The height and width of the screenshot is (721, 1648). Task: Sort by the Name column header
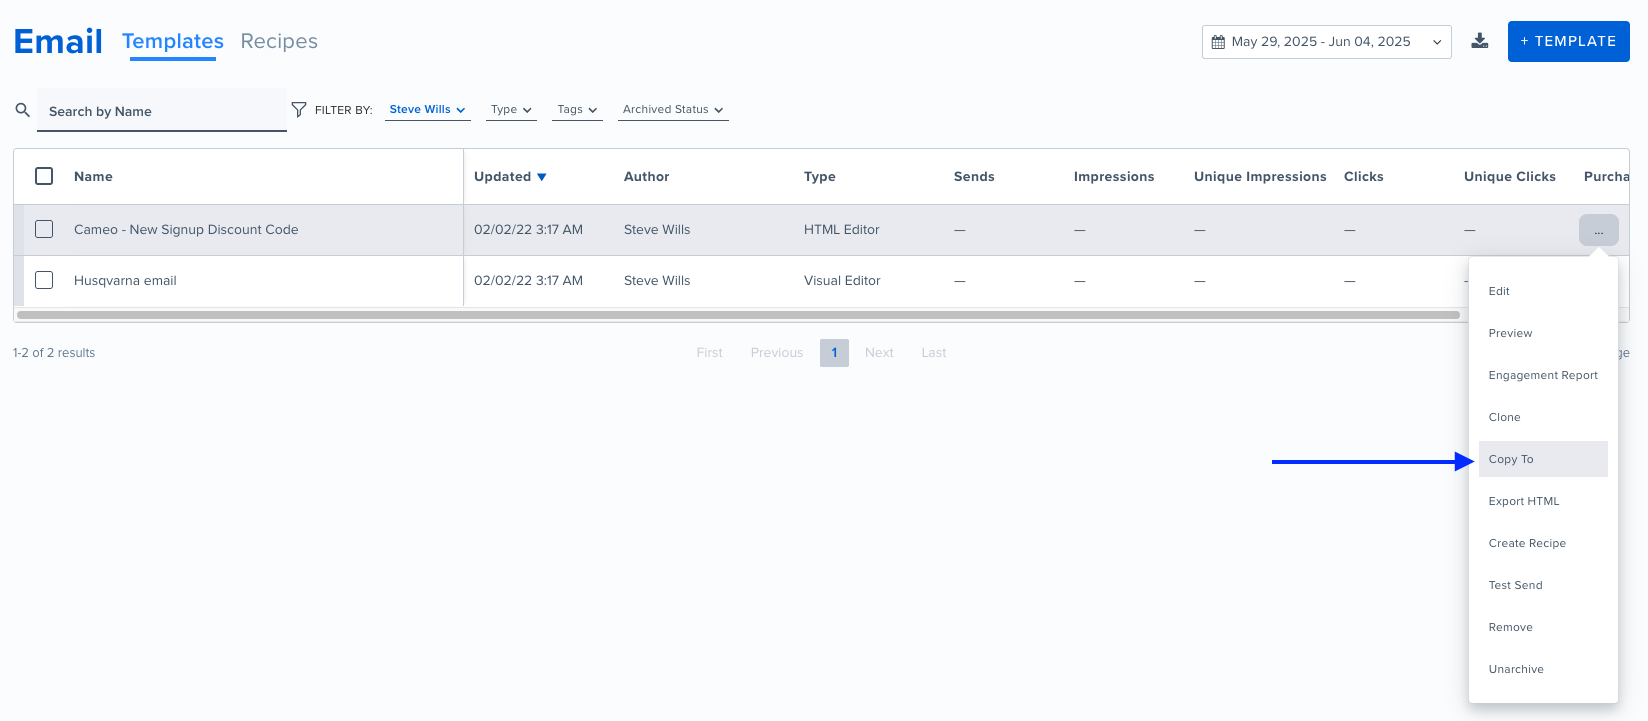point(93,177)
